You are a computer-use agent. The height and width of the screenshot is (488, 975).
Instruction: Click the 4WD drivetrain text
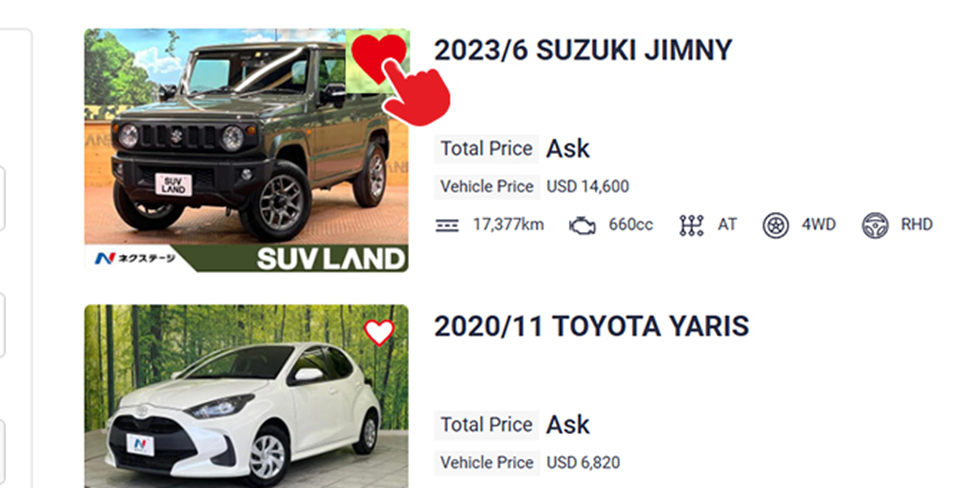pyautogui.click(x=818, y=224)
